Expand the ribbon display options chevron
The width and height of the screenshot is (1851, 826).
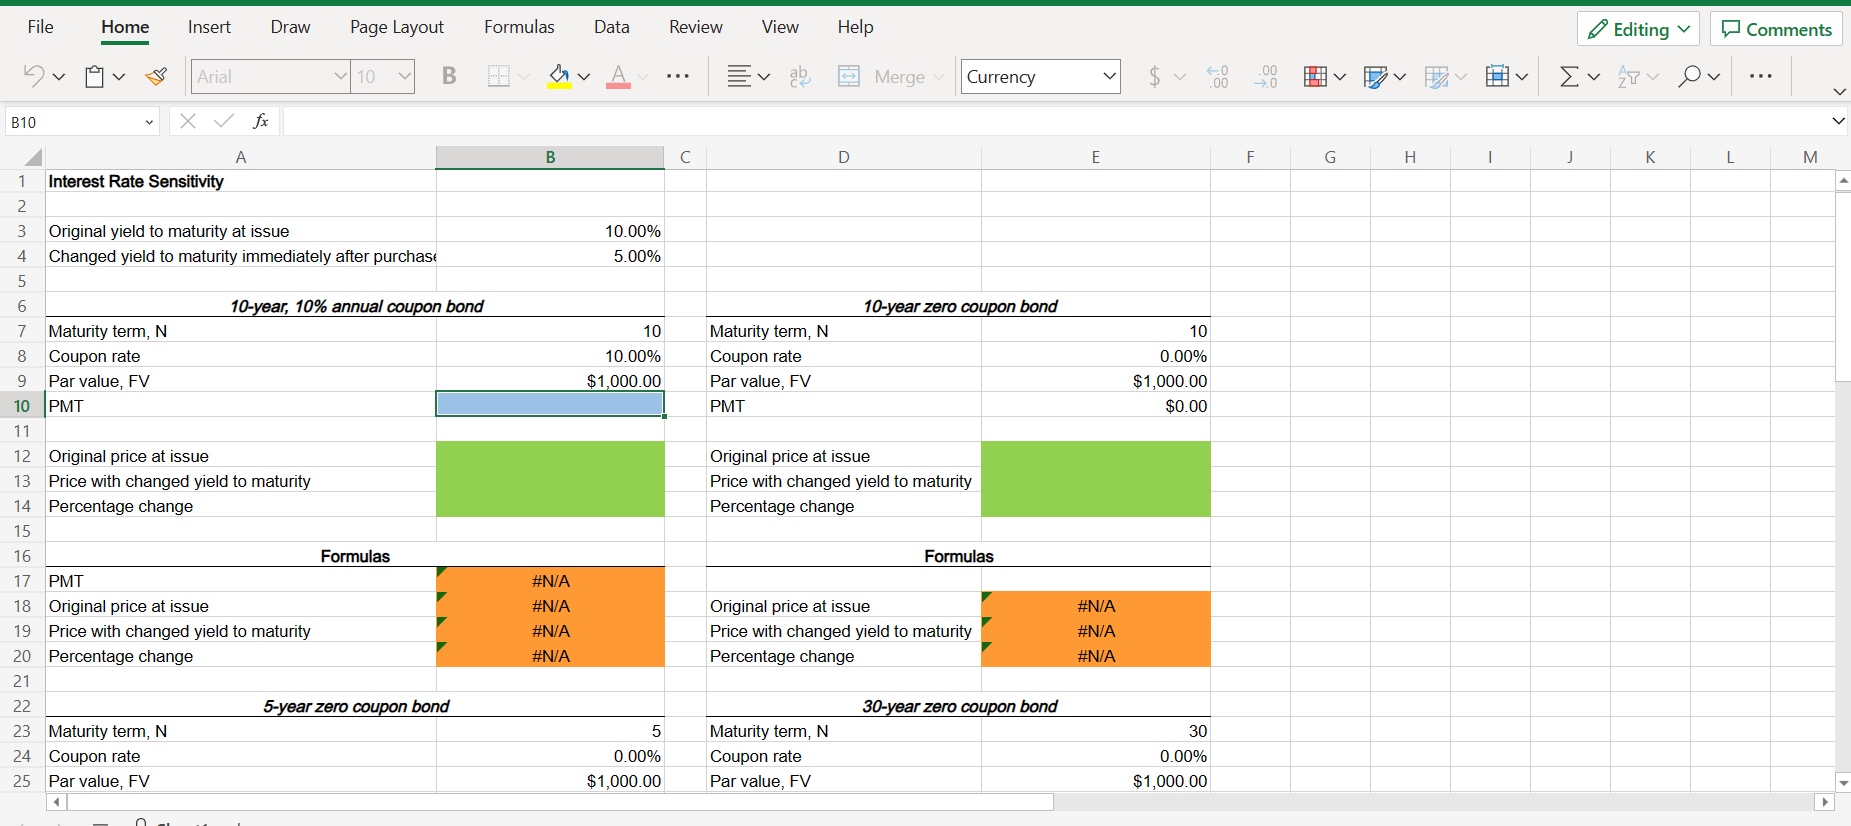pyautogui.click(x=1839, y=91)
